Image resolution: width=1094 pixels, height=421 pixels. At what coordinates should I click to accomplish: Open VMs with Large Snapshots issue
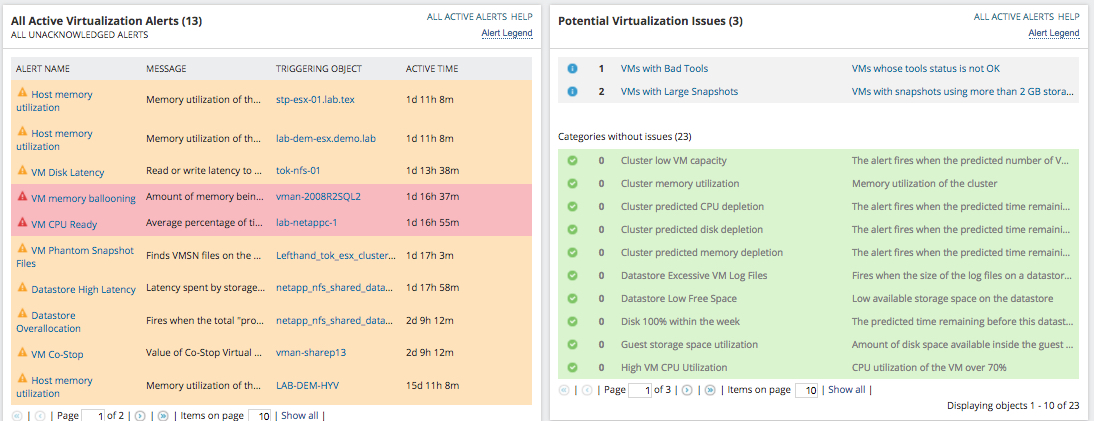click(679, 91)
